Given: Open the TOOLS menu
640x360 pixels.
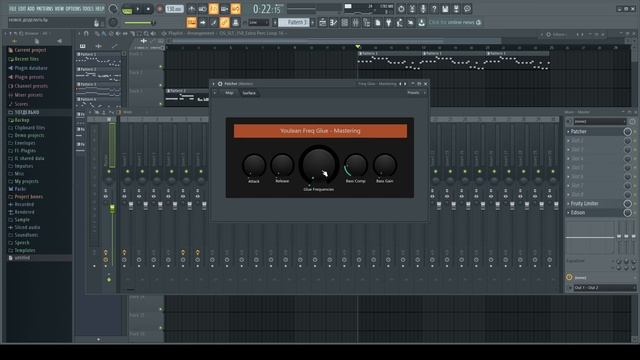Looking at the screenshot, I should (88, 8).
